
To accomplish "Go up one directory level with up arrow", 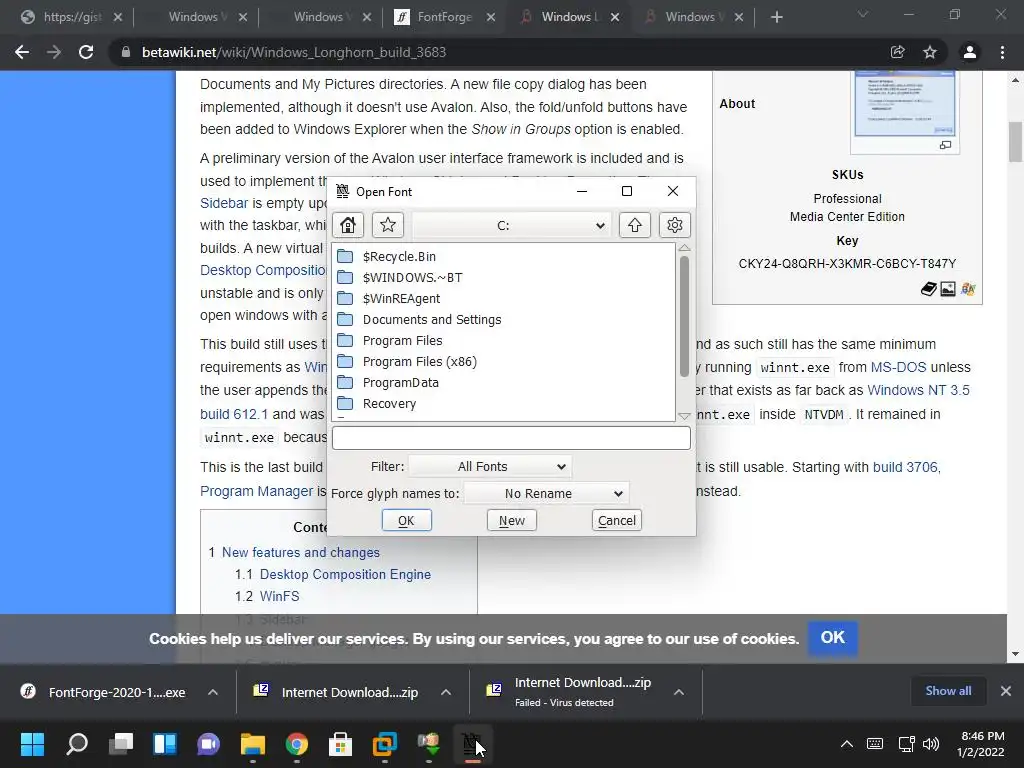I will tap(635, 225).
